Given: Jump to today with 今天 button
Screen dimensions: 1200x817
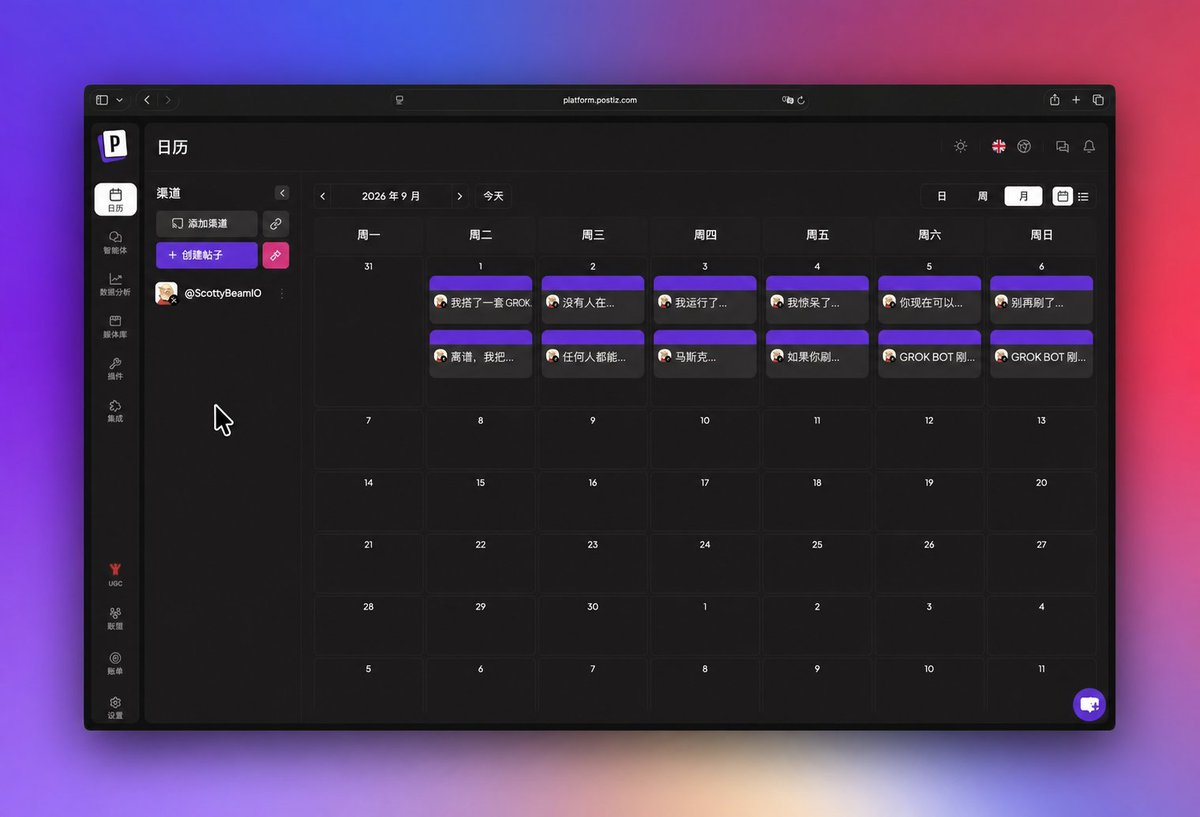Looking at the screenshot, I should [x=493, y=196].
